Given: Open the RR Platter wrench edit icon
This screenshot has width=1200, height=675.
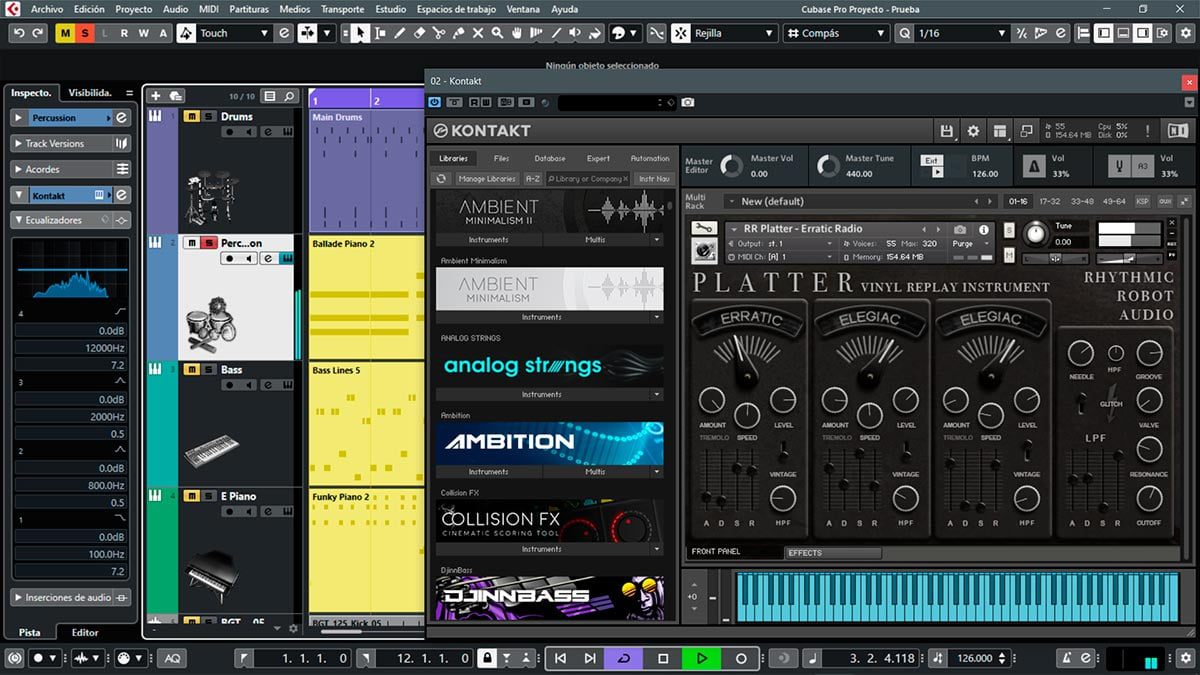Looking at the screenshot, I should click(x=705, y=229).
